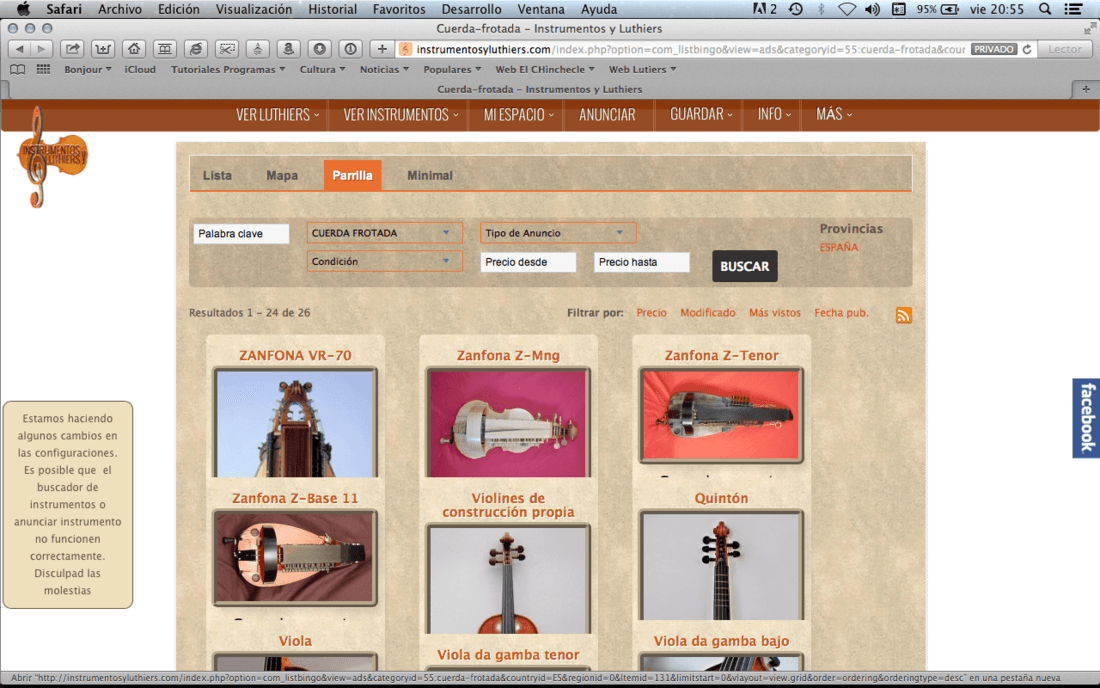Expand the VER LUTHIERS menu
1100x688 pixels.
tap(277, 114)
